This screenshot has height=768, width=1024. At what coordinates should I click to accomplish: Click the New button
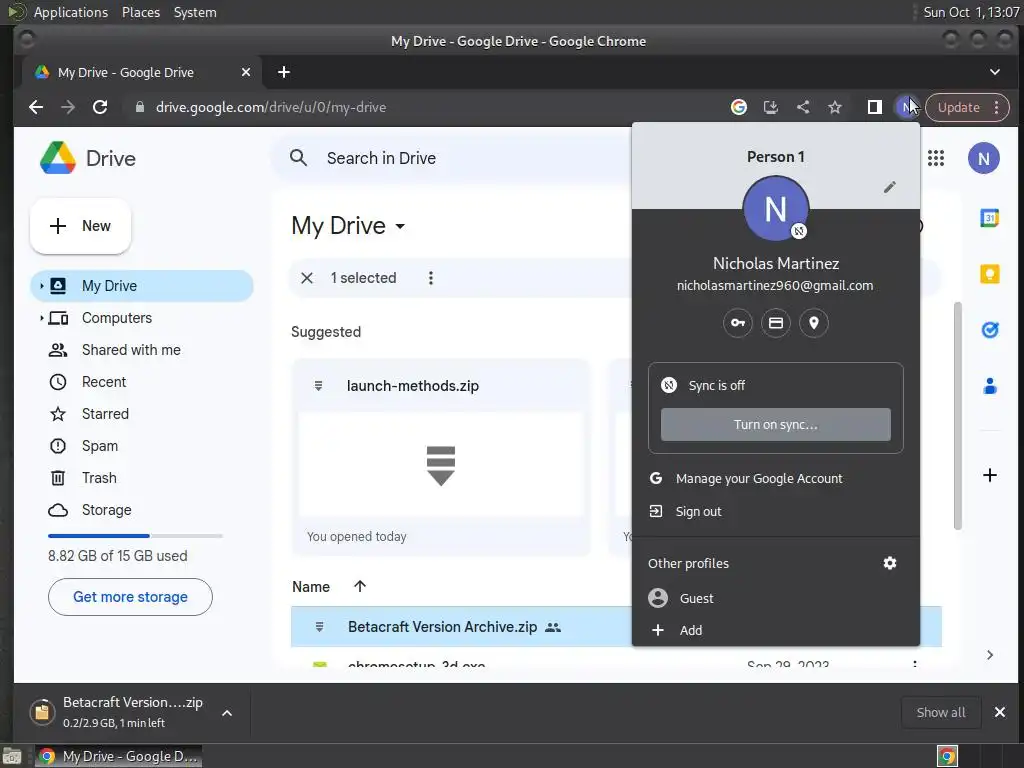(80, 226)
